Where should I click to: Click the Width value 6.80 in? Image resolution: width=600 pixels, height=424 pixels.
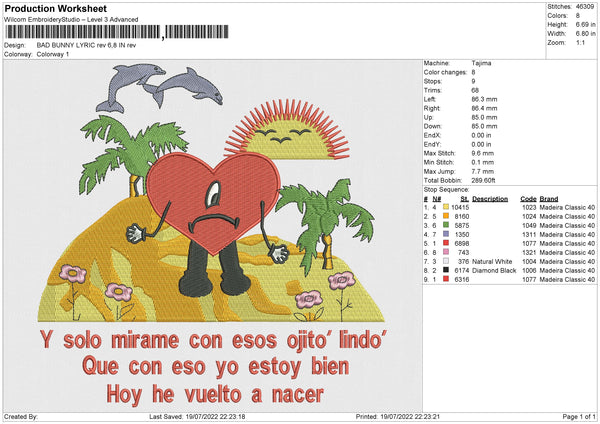585,34
